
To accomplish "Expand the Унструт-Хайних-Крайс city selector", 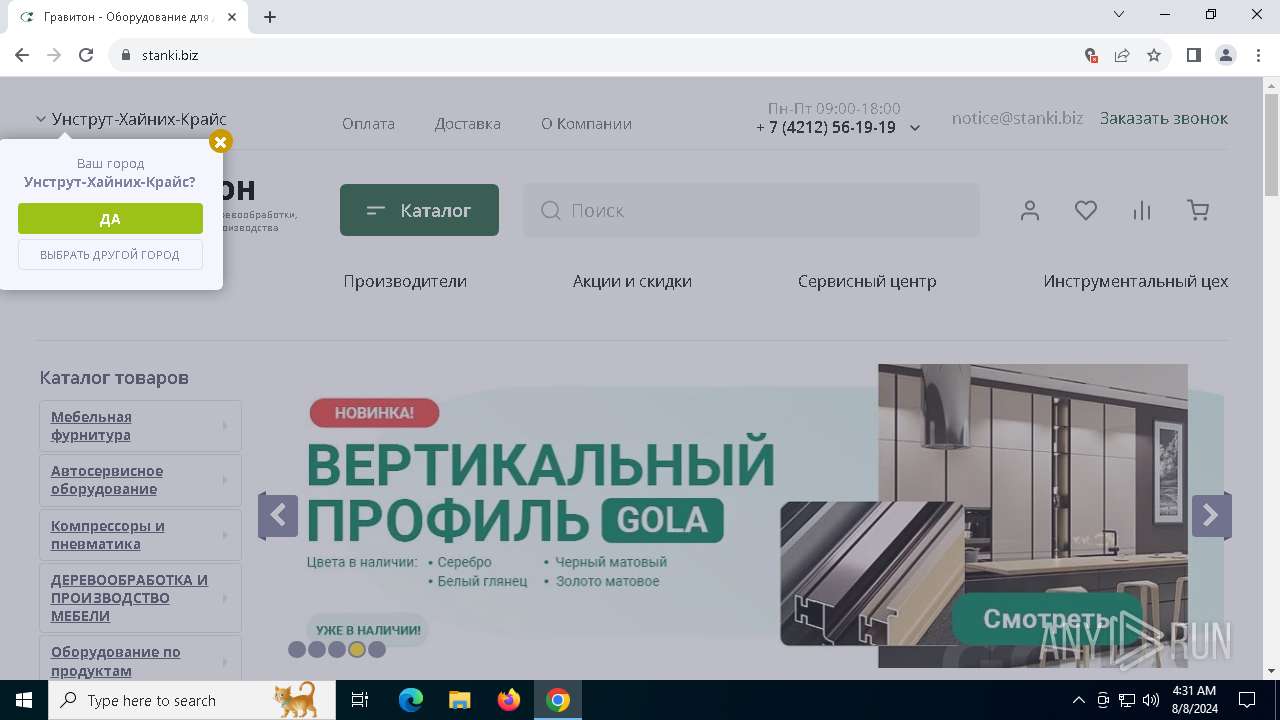I will click(131, 119).
